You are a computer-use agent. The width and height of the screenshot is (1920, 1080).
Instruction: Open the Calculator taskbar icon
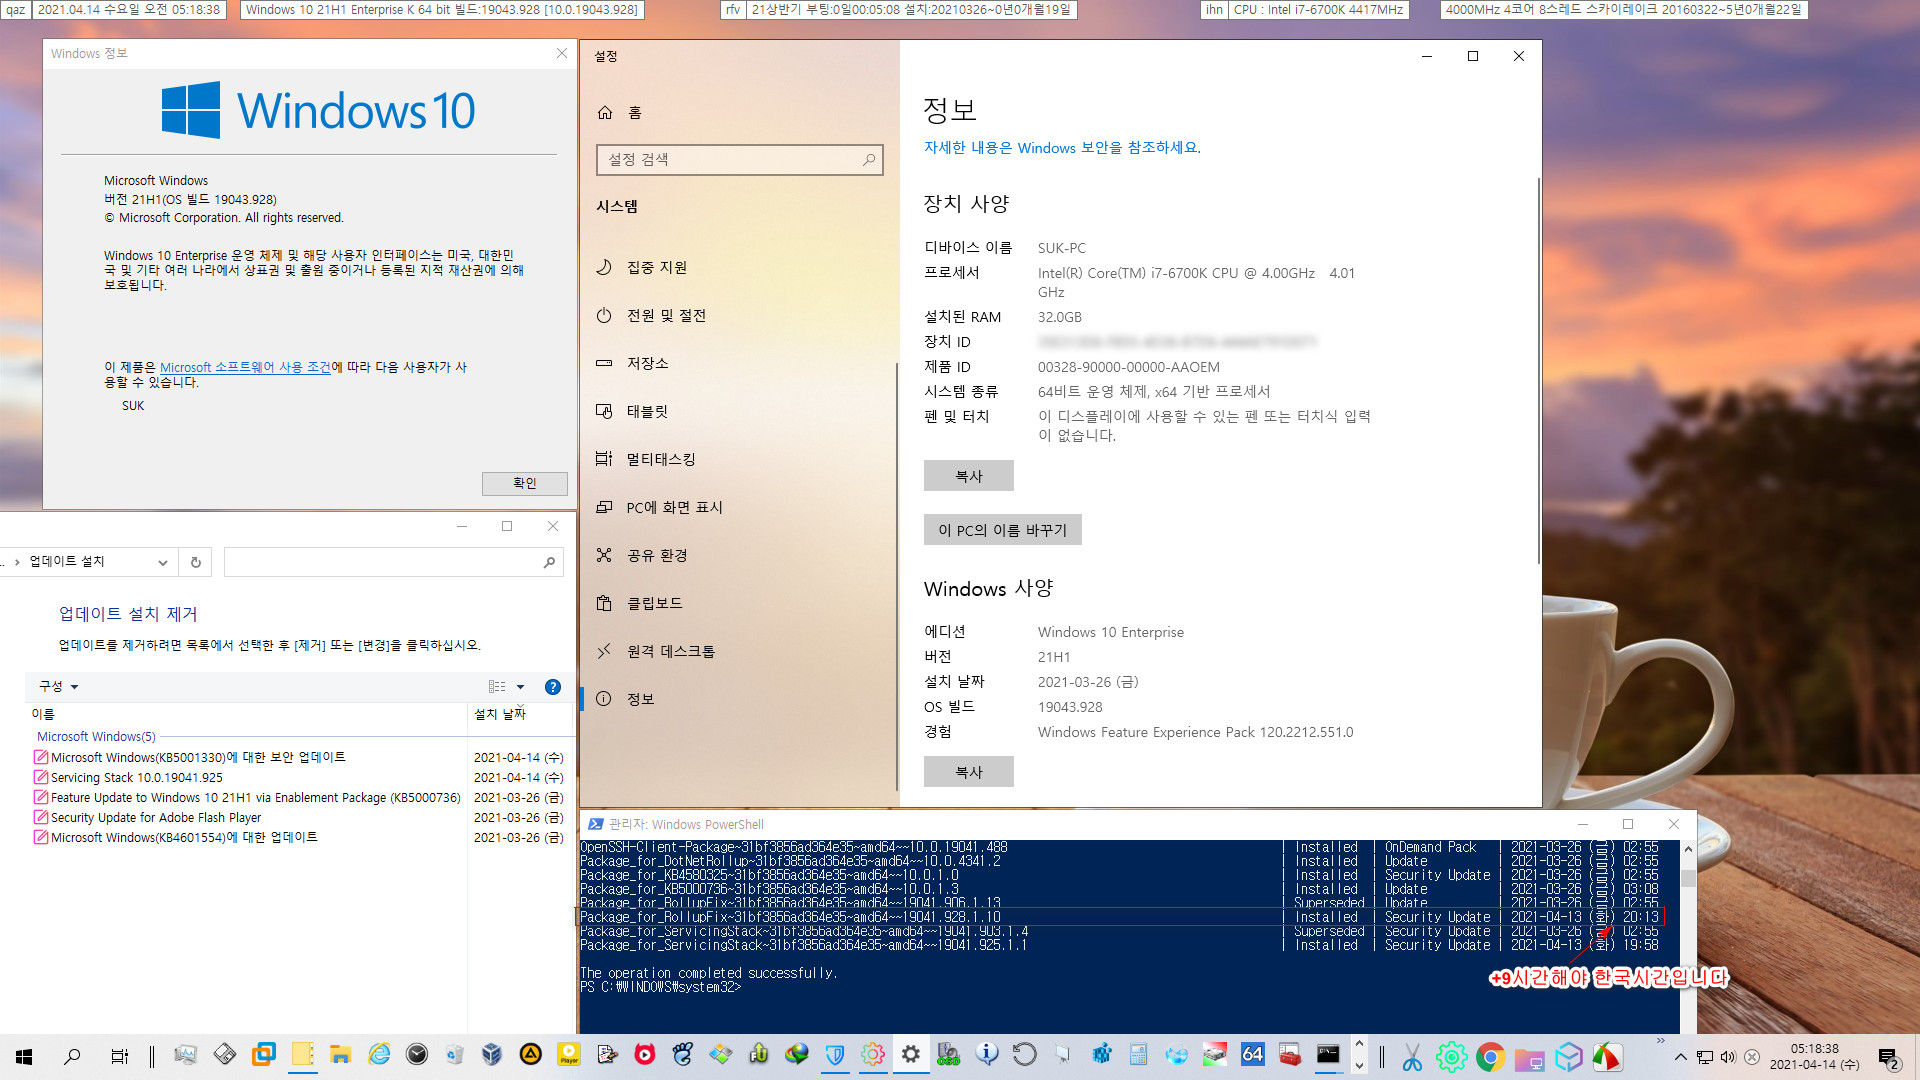[1139, 1054]
